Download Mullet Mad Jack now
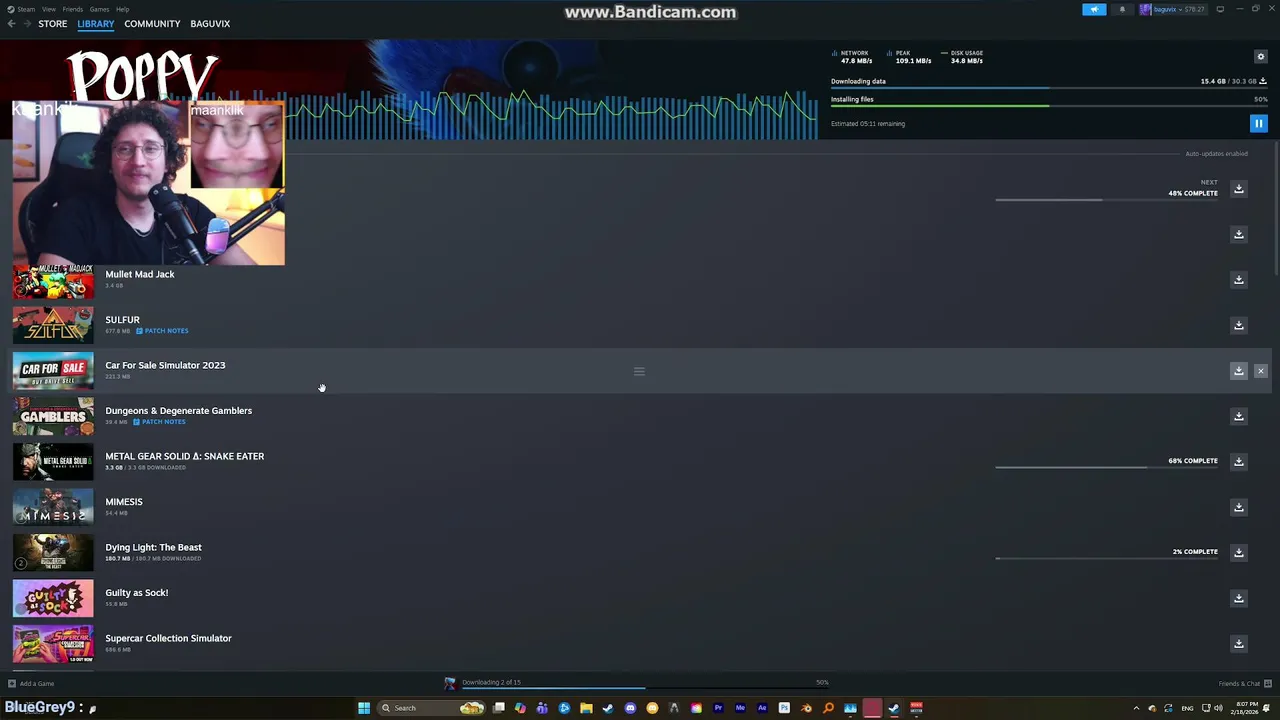Image resolution: width=1280 pixels, height=720 pixels. click(x=1238, y=280)
